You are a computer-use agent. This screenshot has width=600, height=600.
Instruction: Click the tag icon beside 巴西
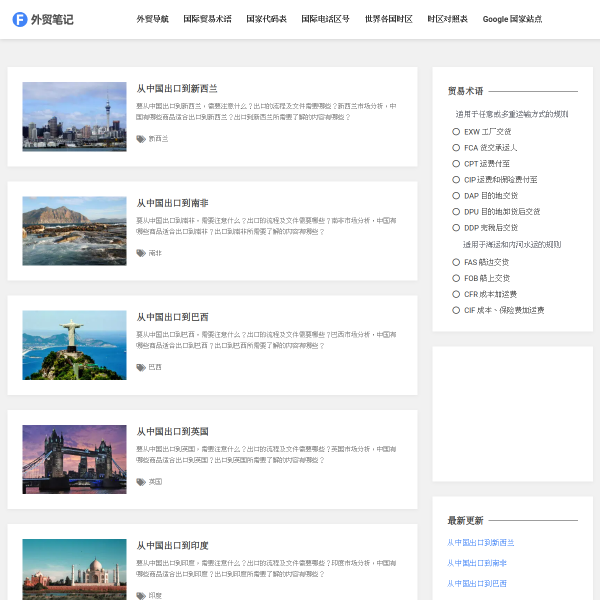(x=141, y=367)
